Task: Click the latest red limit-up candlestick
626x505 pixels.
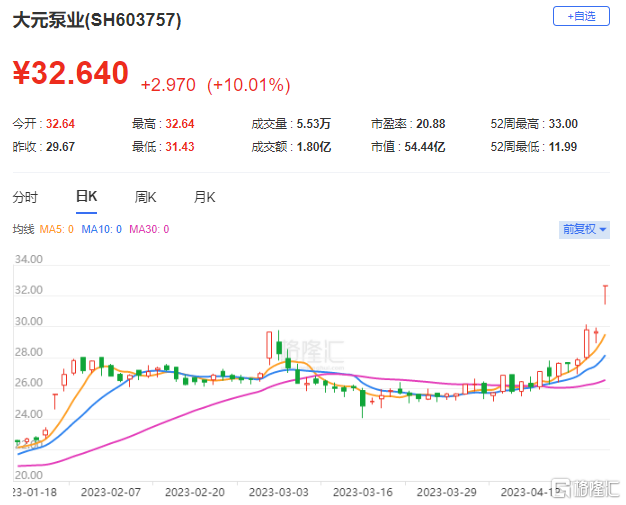Action: pyautogui.click(x=605, y=295)
